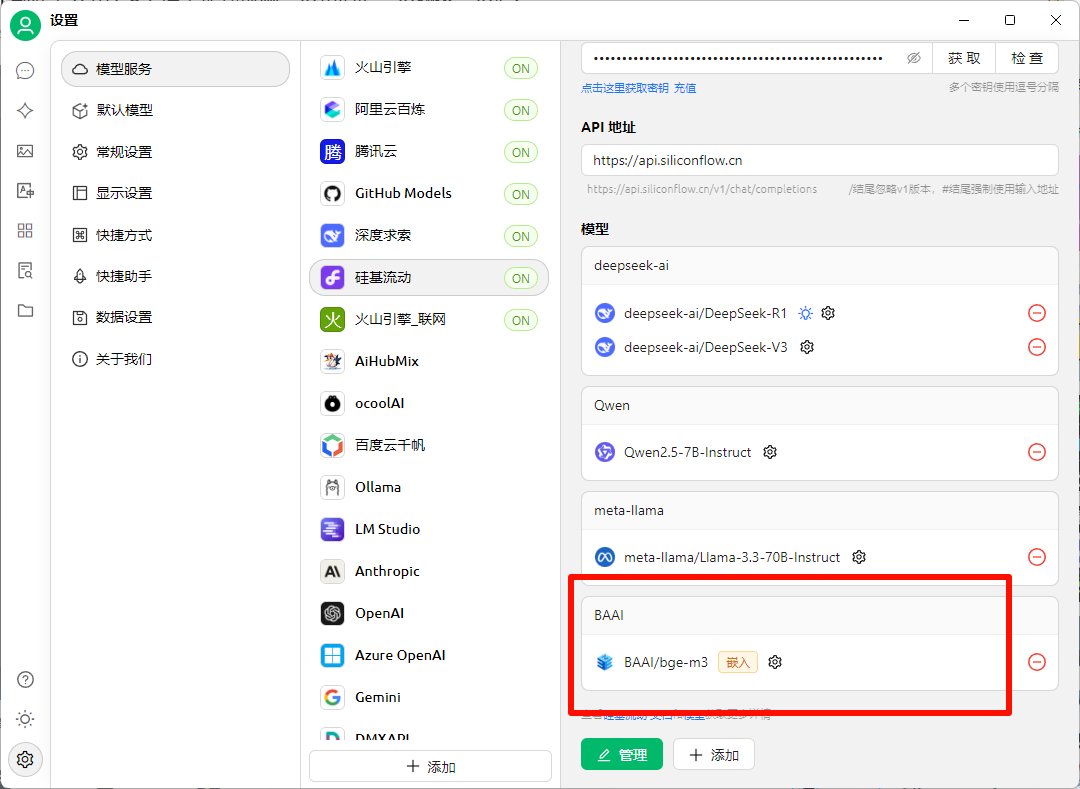The image size is (1080, 789).
Task: Click the GitHub Models provider logo
Action: (333, 194)
